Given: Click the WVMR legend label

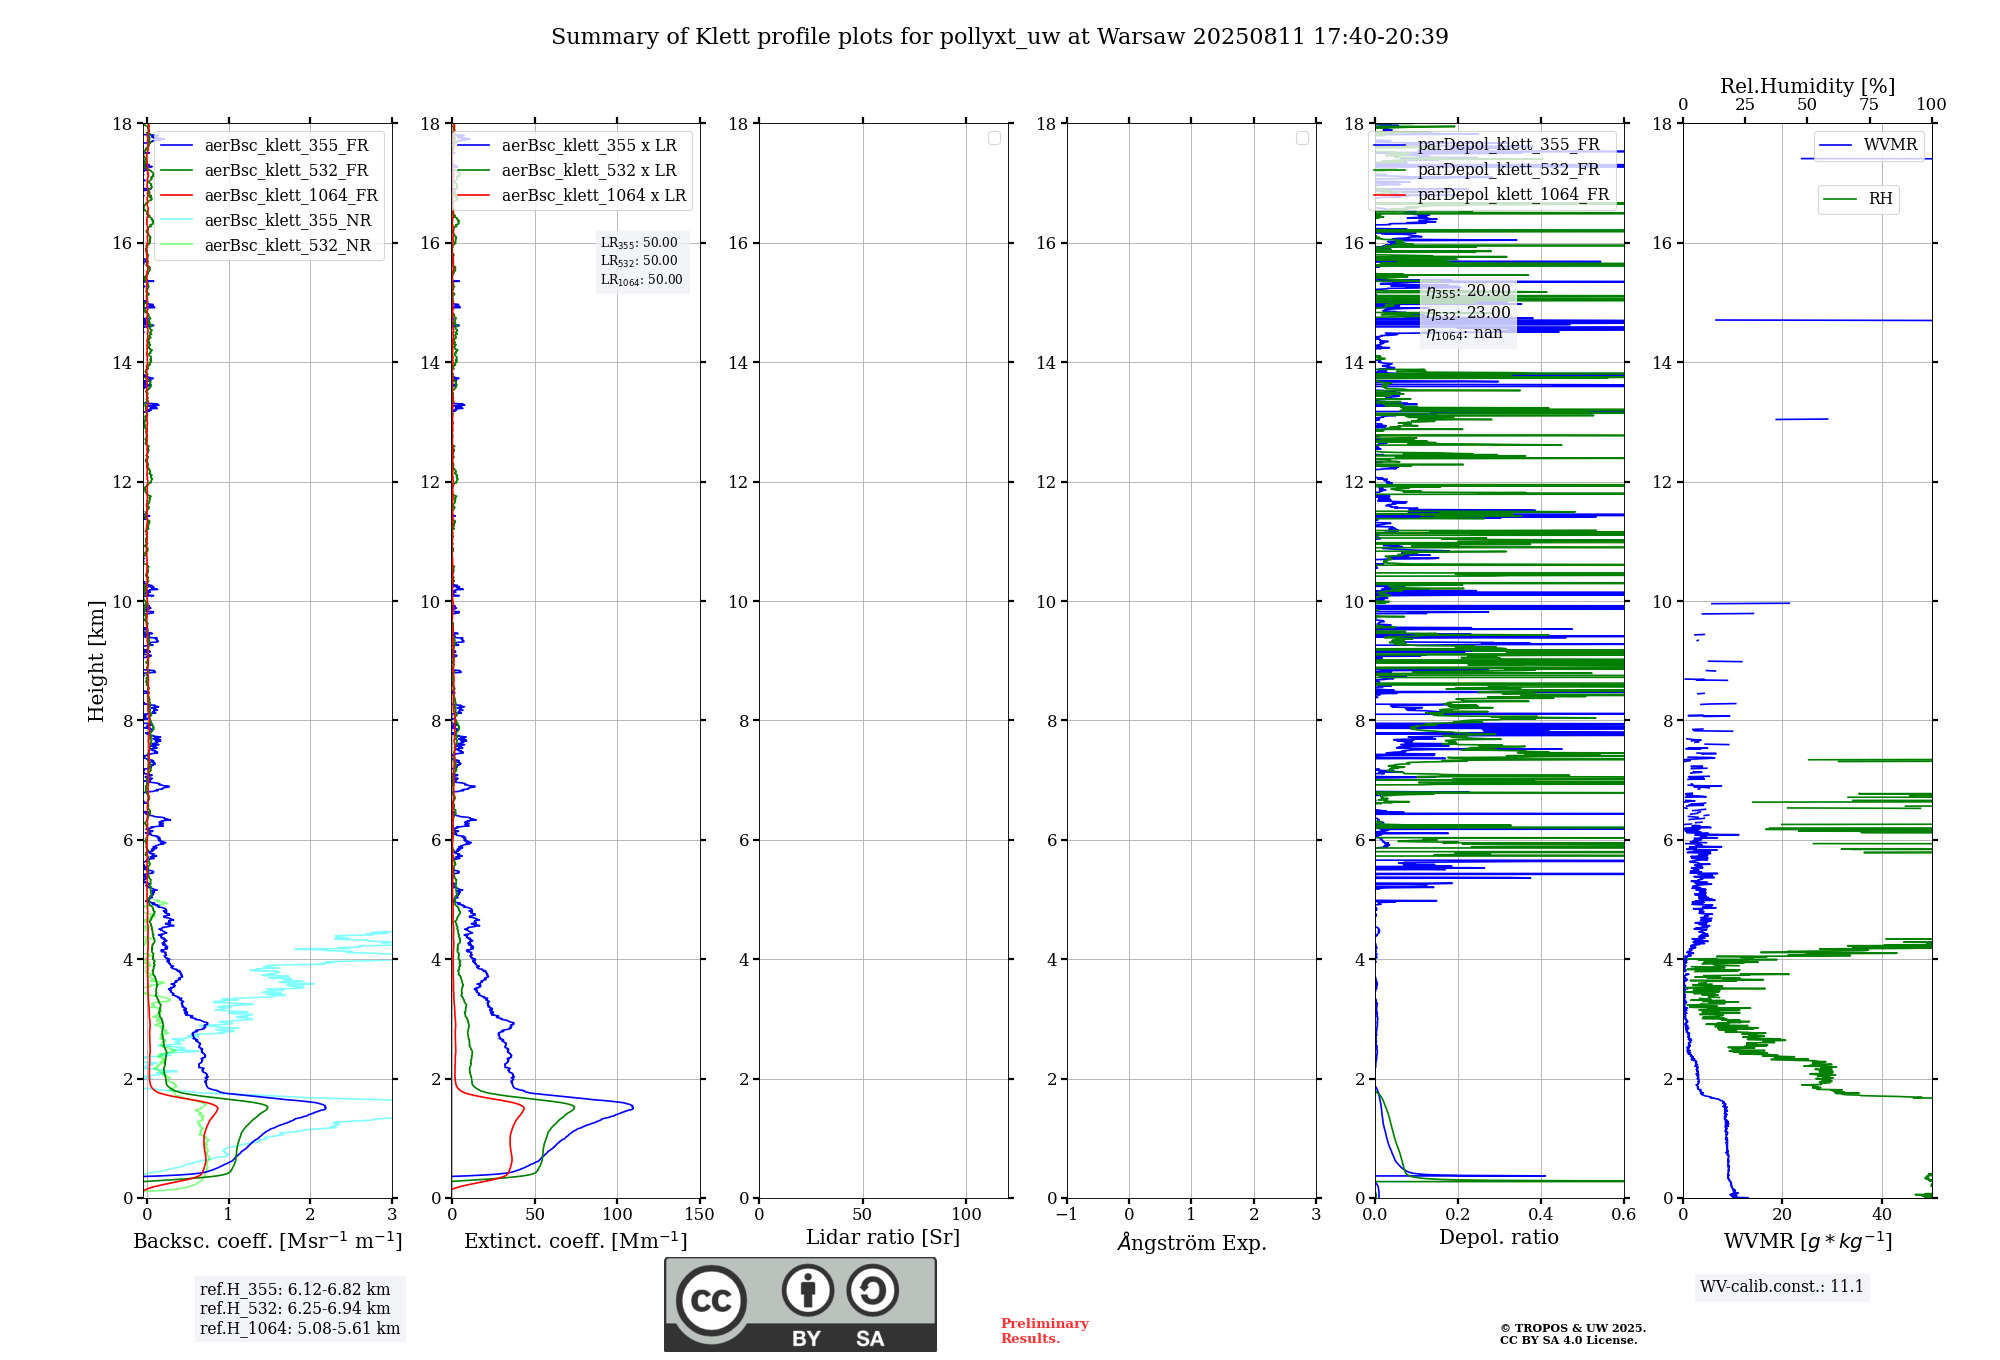Looking at the screenshot, I should click(1890, 145).
